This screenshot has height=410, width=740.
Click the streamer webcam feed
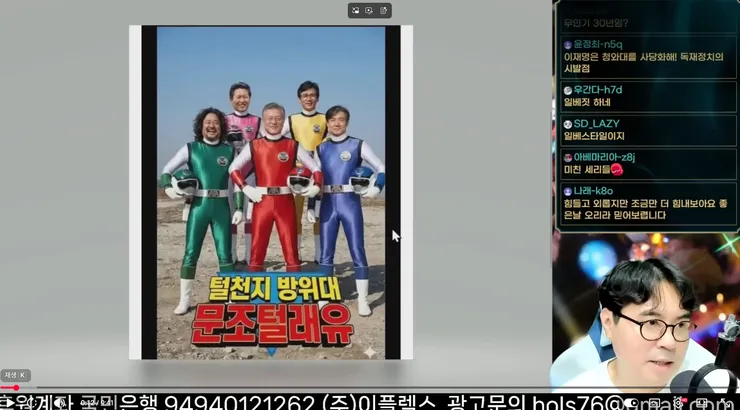point(646,312)
